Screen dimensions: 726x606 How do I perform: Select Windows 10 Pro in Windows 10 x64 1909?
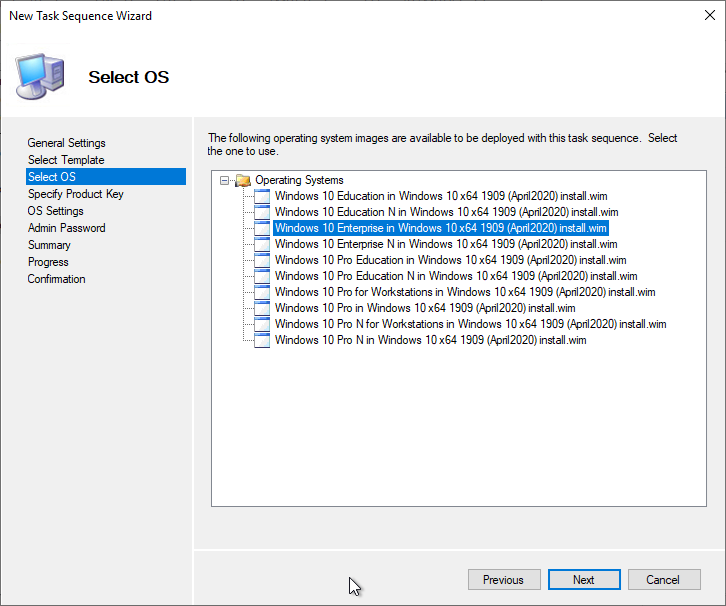[x=425, y=308]
